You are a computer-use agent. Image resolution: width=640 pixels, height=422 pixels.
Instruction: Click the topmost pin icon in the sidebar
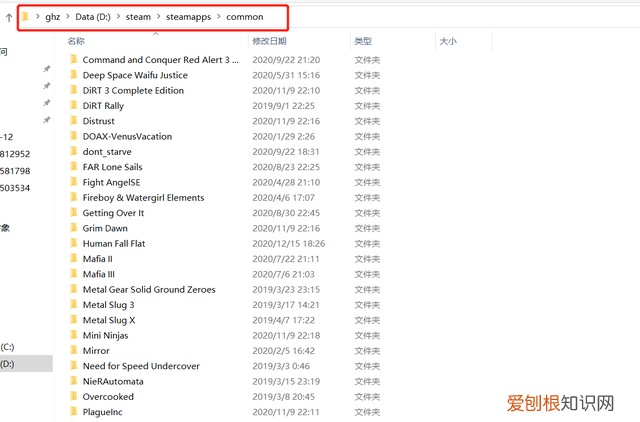pyautogui.click(x=46, y=69)
